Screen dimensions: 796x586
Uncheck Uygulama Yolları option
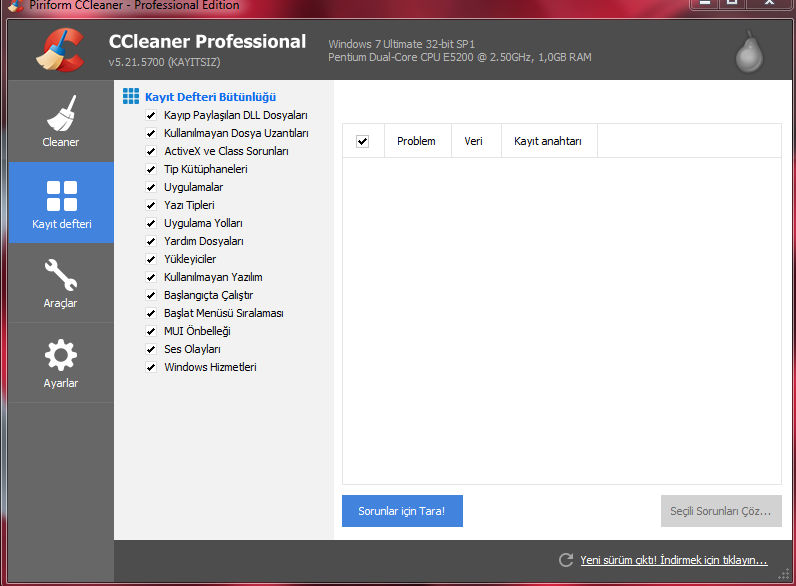tap(151, 223)
